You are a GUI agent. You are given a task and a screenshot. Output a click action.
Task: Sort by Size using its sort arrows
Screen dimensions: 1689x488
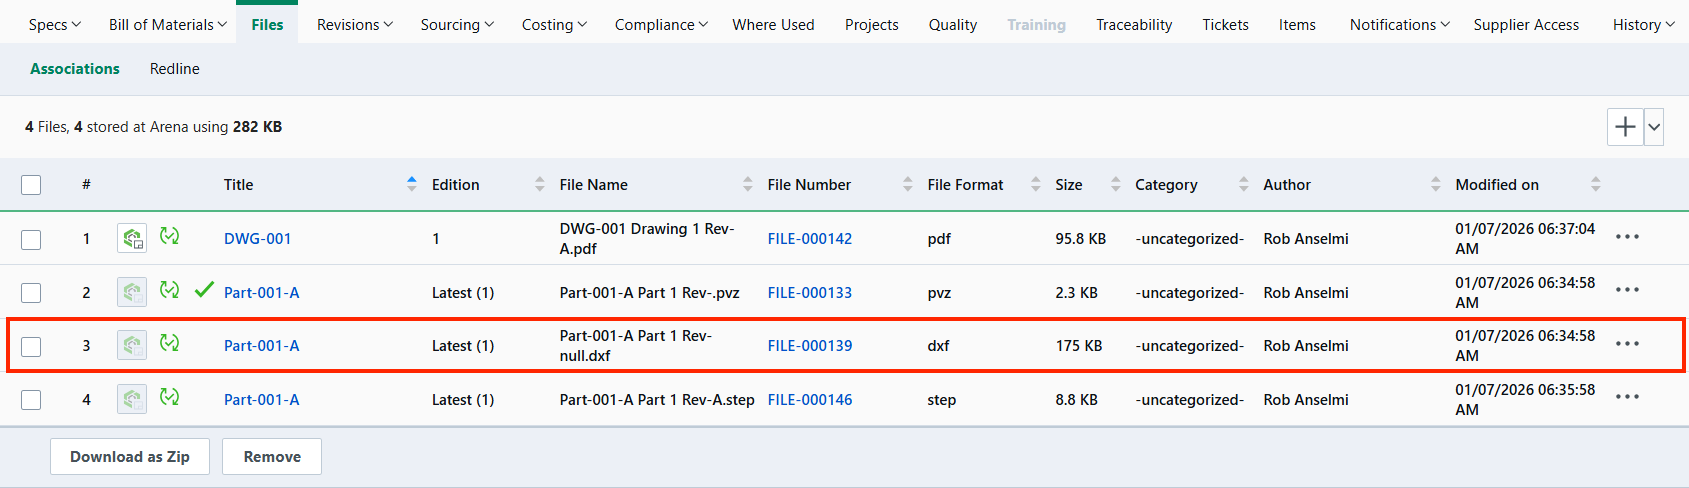click(x=1116, y=184)
